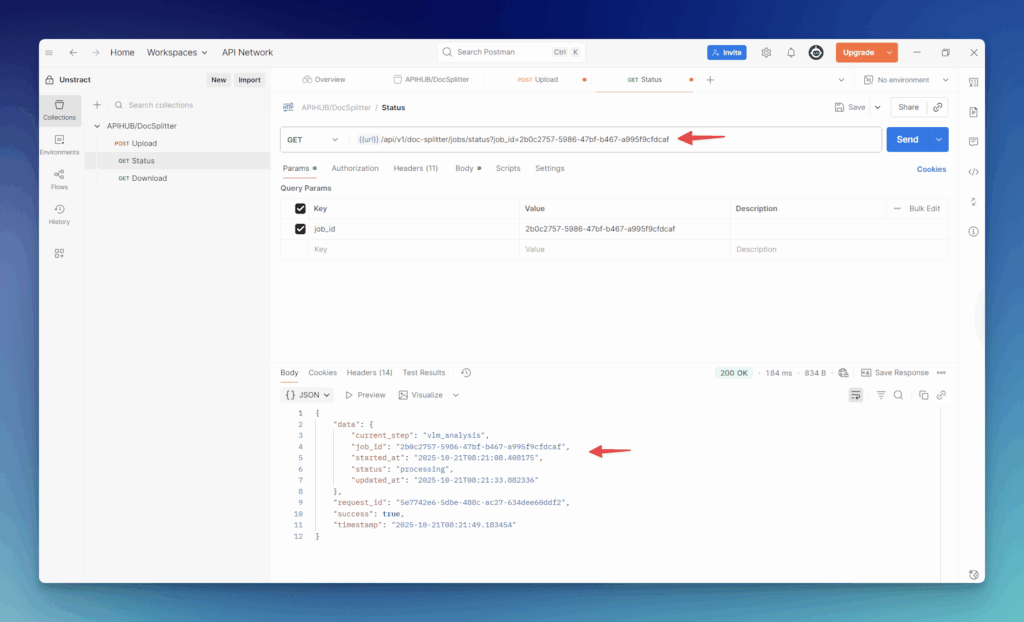Switch to the POST Upload tab
This screenshot has width=1024, height=622.
pos(538,80)
